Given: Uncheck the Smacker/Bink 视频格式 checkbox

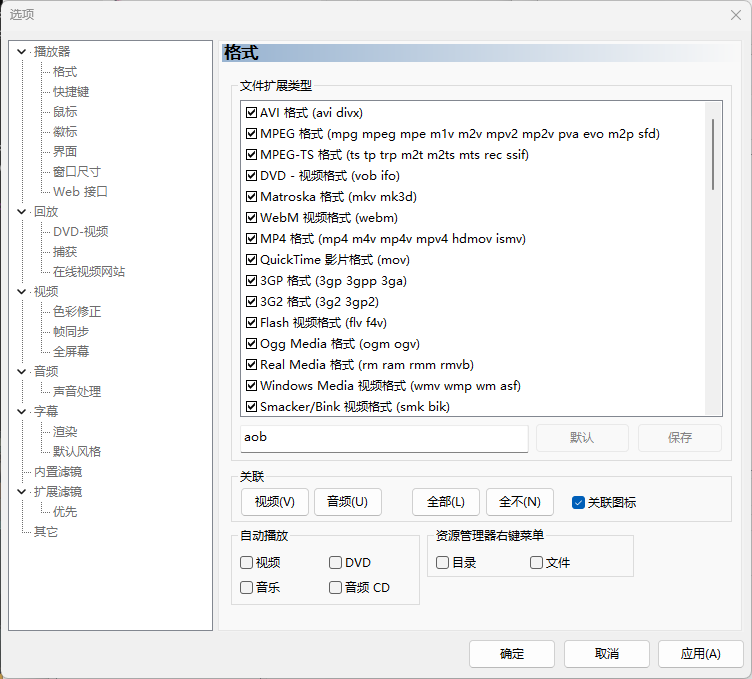Looking at the screenshot, I should [x=251, y=407].
